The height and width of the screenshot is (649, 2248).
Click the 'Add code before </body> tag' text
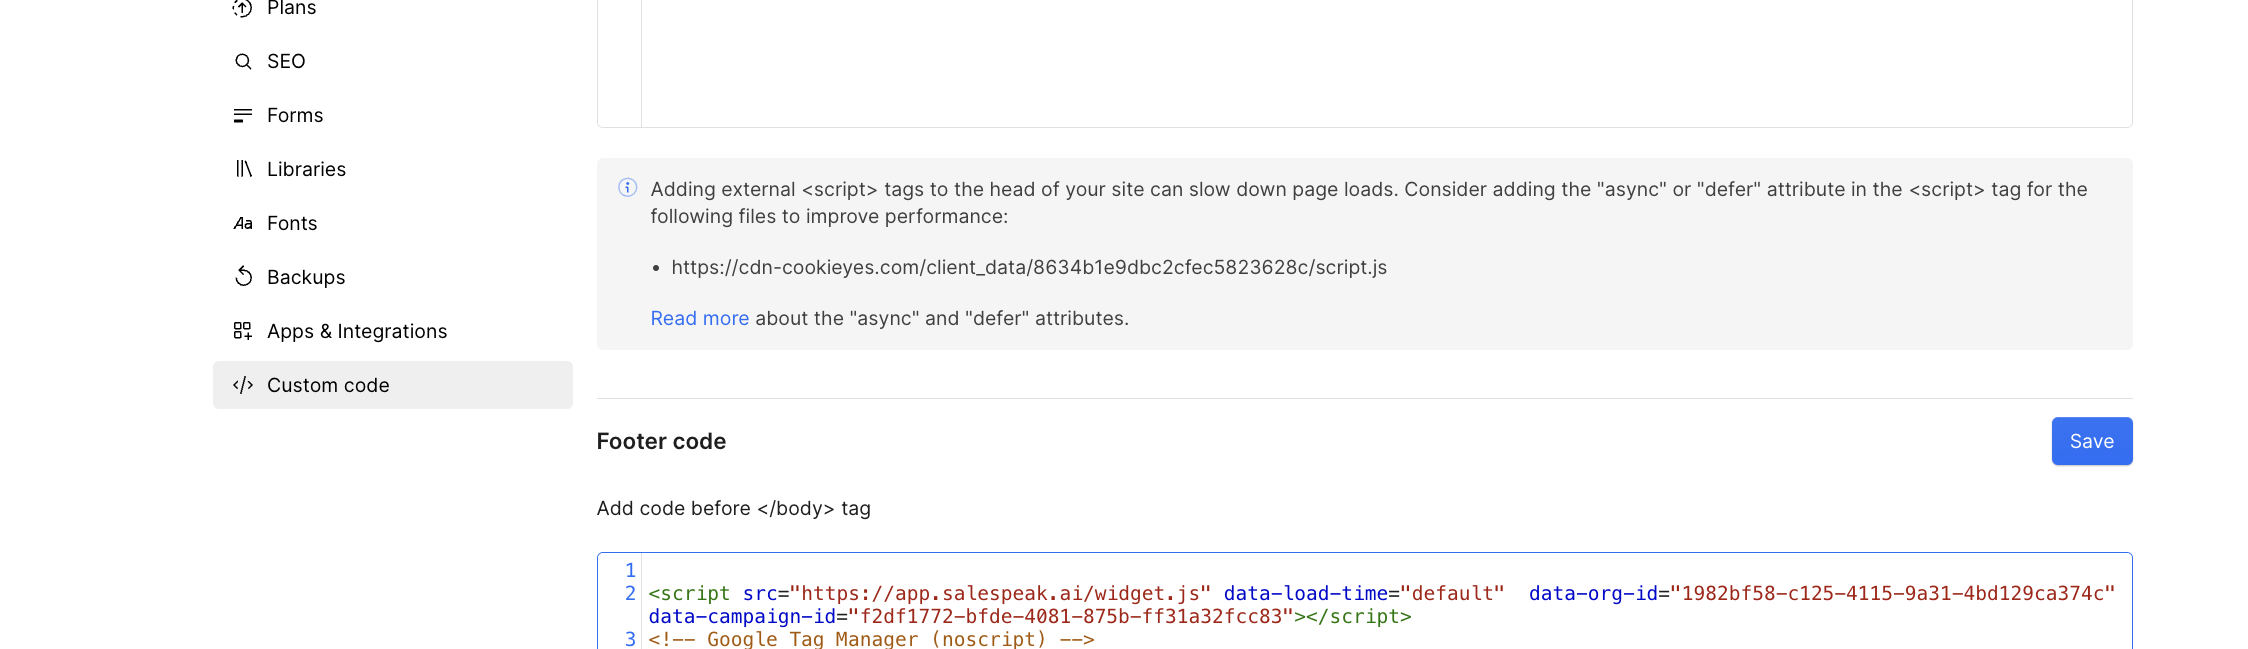(x=734, y=508)
